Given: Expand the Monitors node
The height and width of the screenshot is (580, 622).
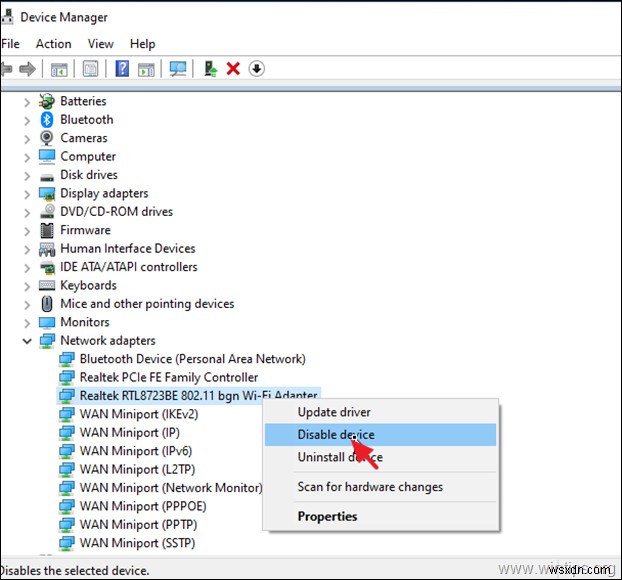Looking at the screenshot, I should click(x=27, y=323).
